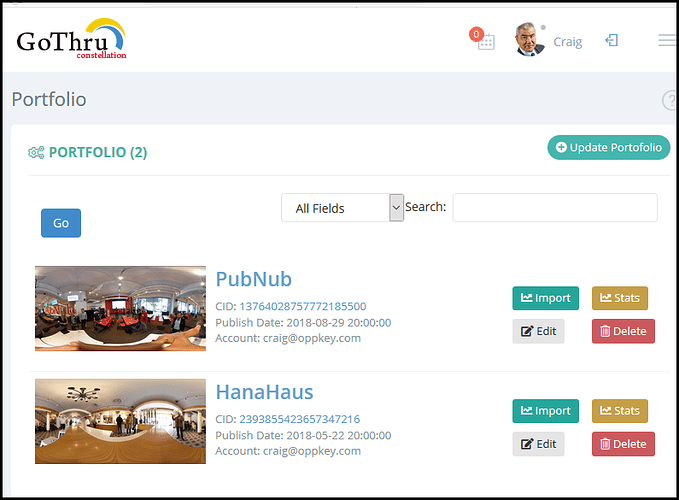Click PubNub publish date 2018-08-29 text
Viewport: 679px width, 500px height.
(x=303, y=323)
